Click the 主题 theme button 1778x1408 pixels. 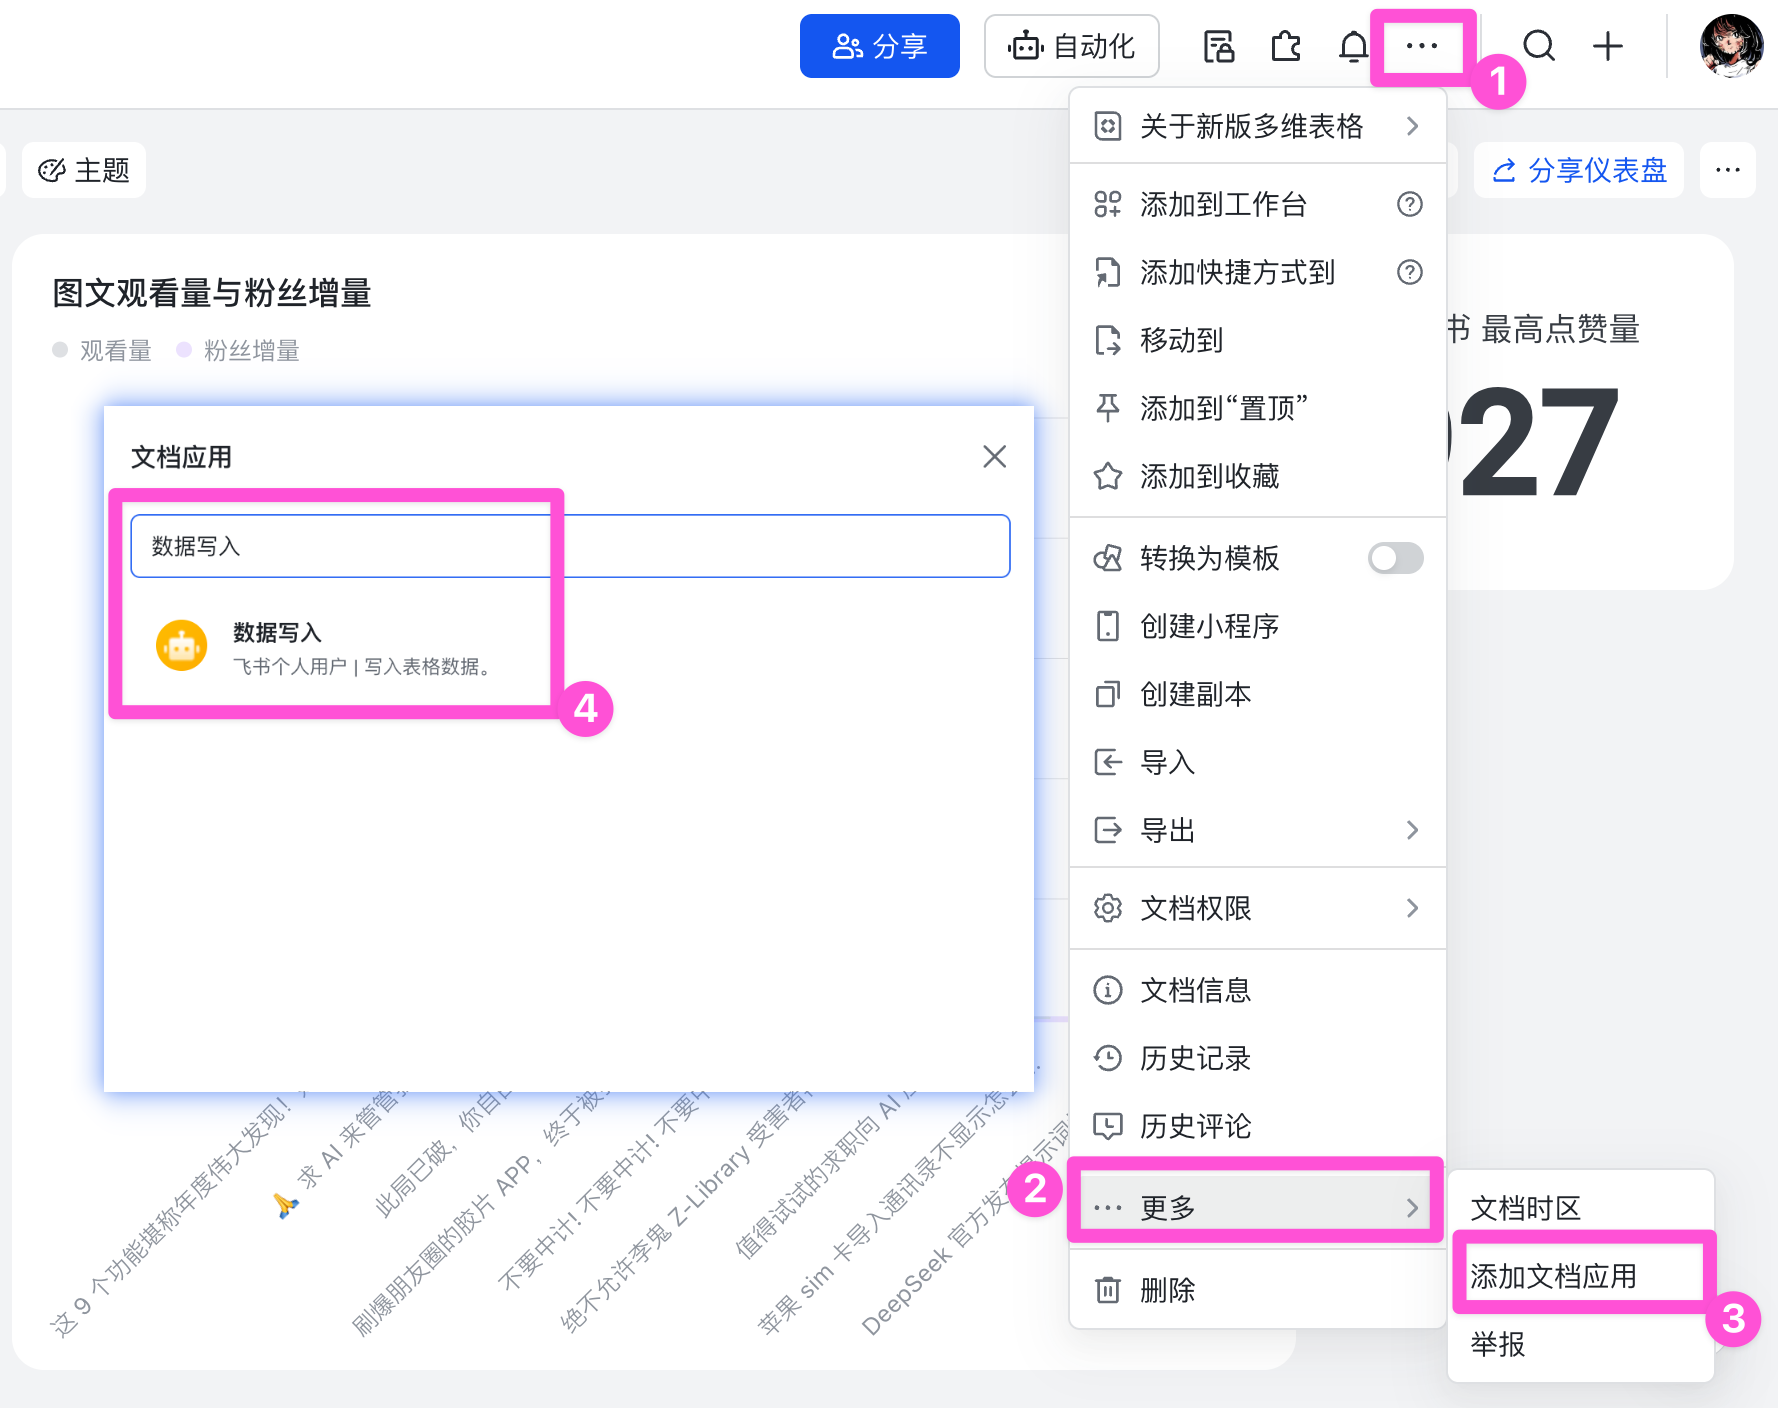tap(84, 170)
